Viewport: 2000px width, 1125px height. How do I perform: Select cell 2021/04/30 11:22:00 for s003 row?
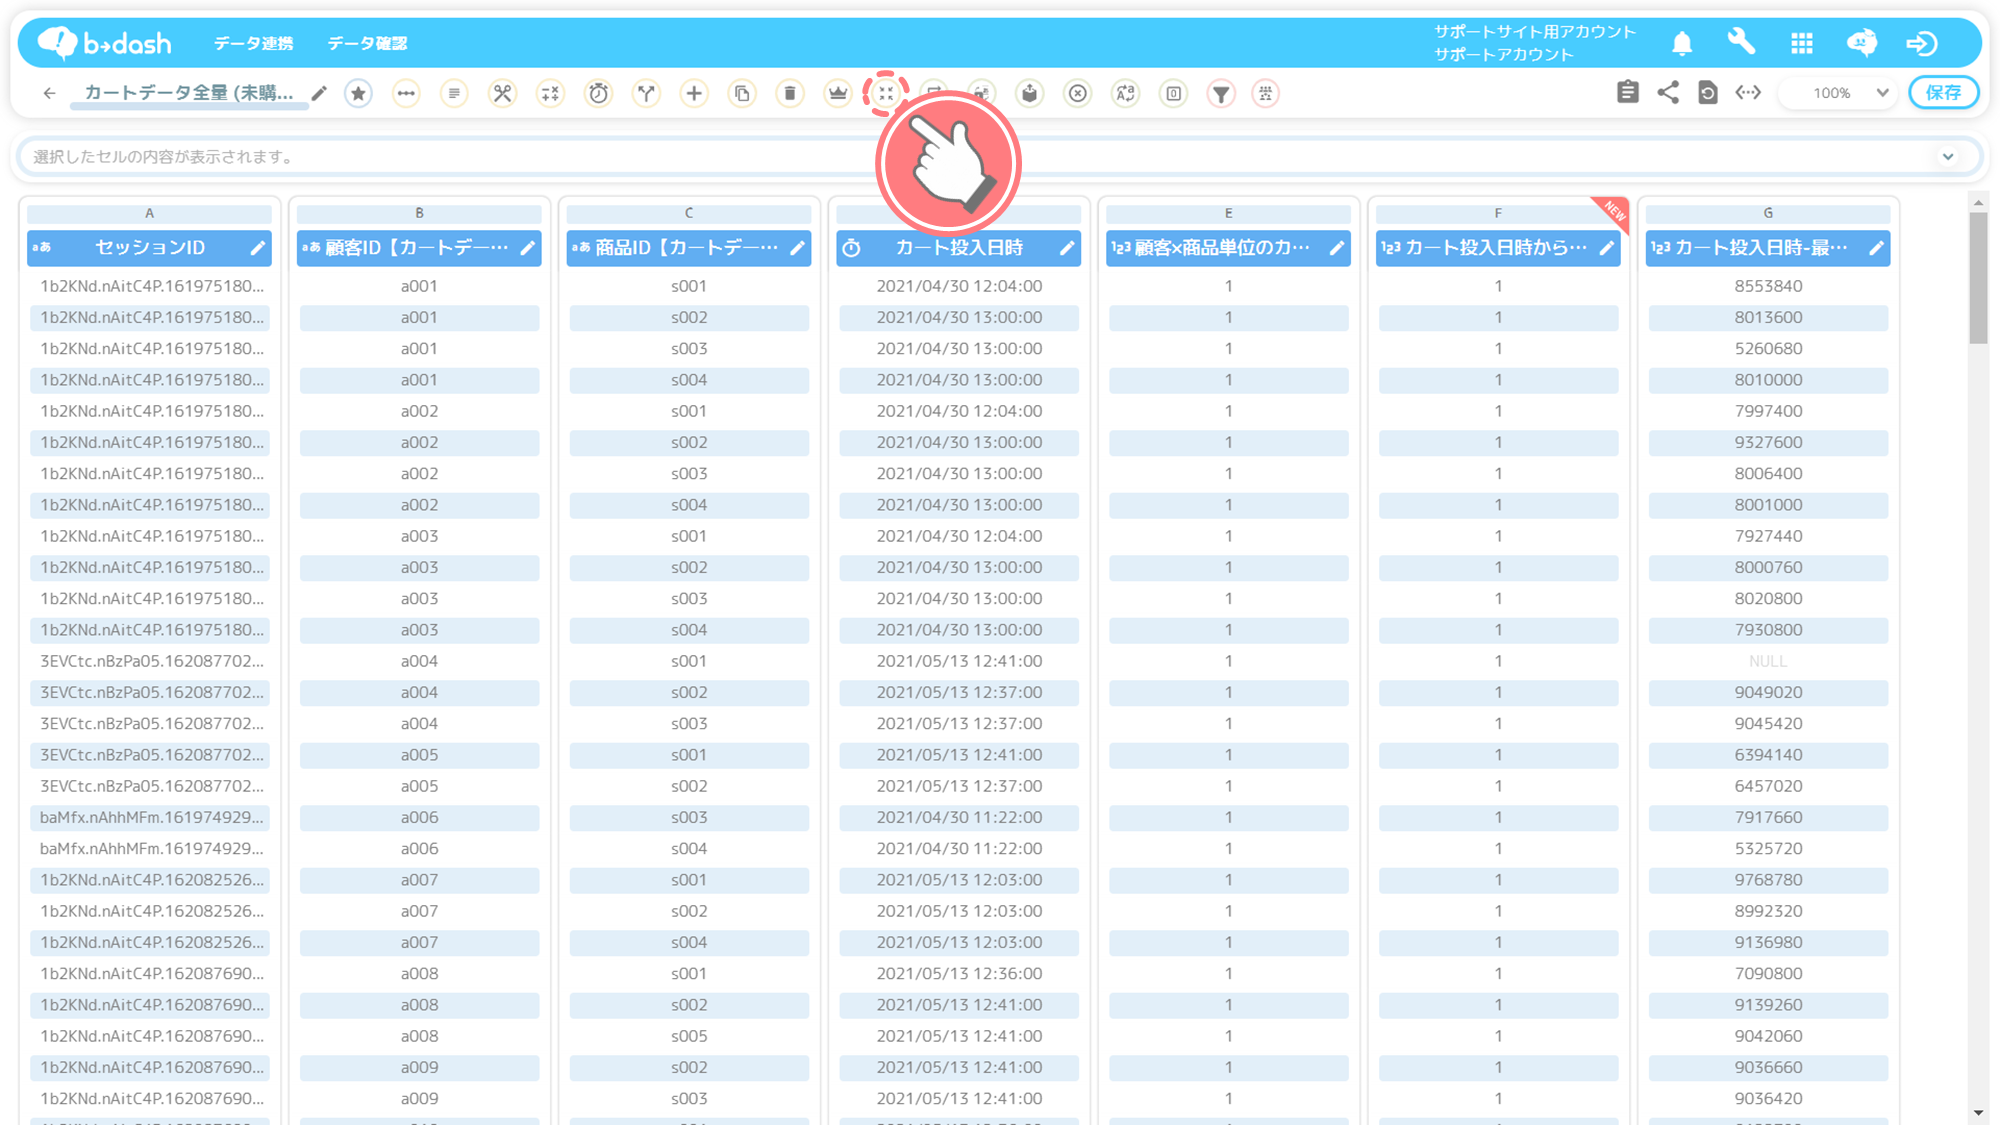pos(959,817)
